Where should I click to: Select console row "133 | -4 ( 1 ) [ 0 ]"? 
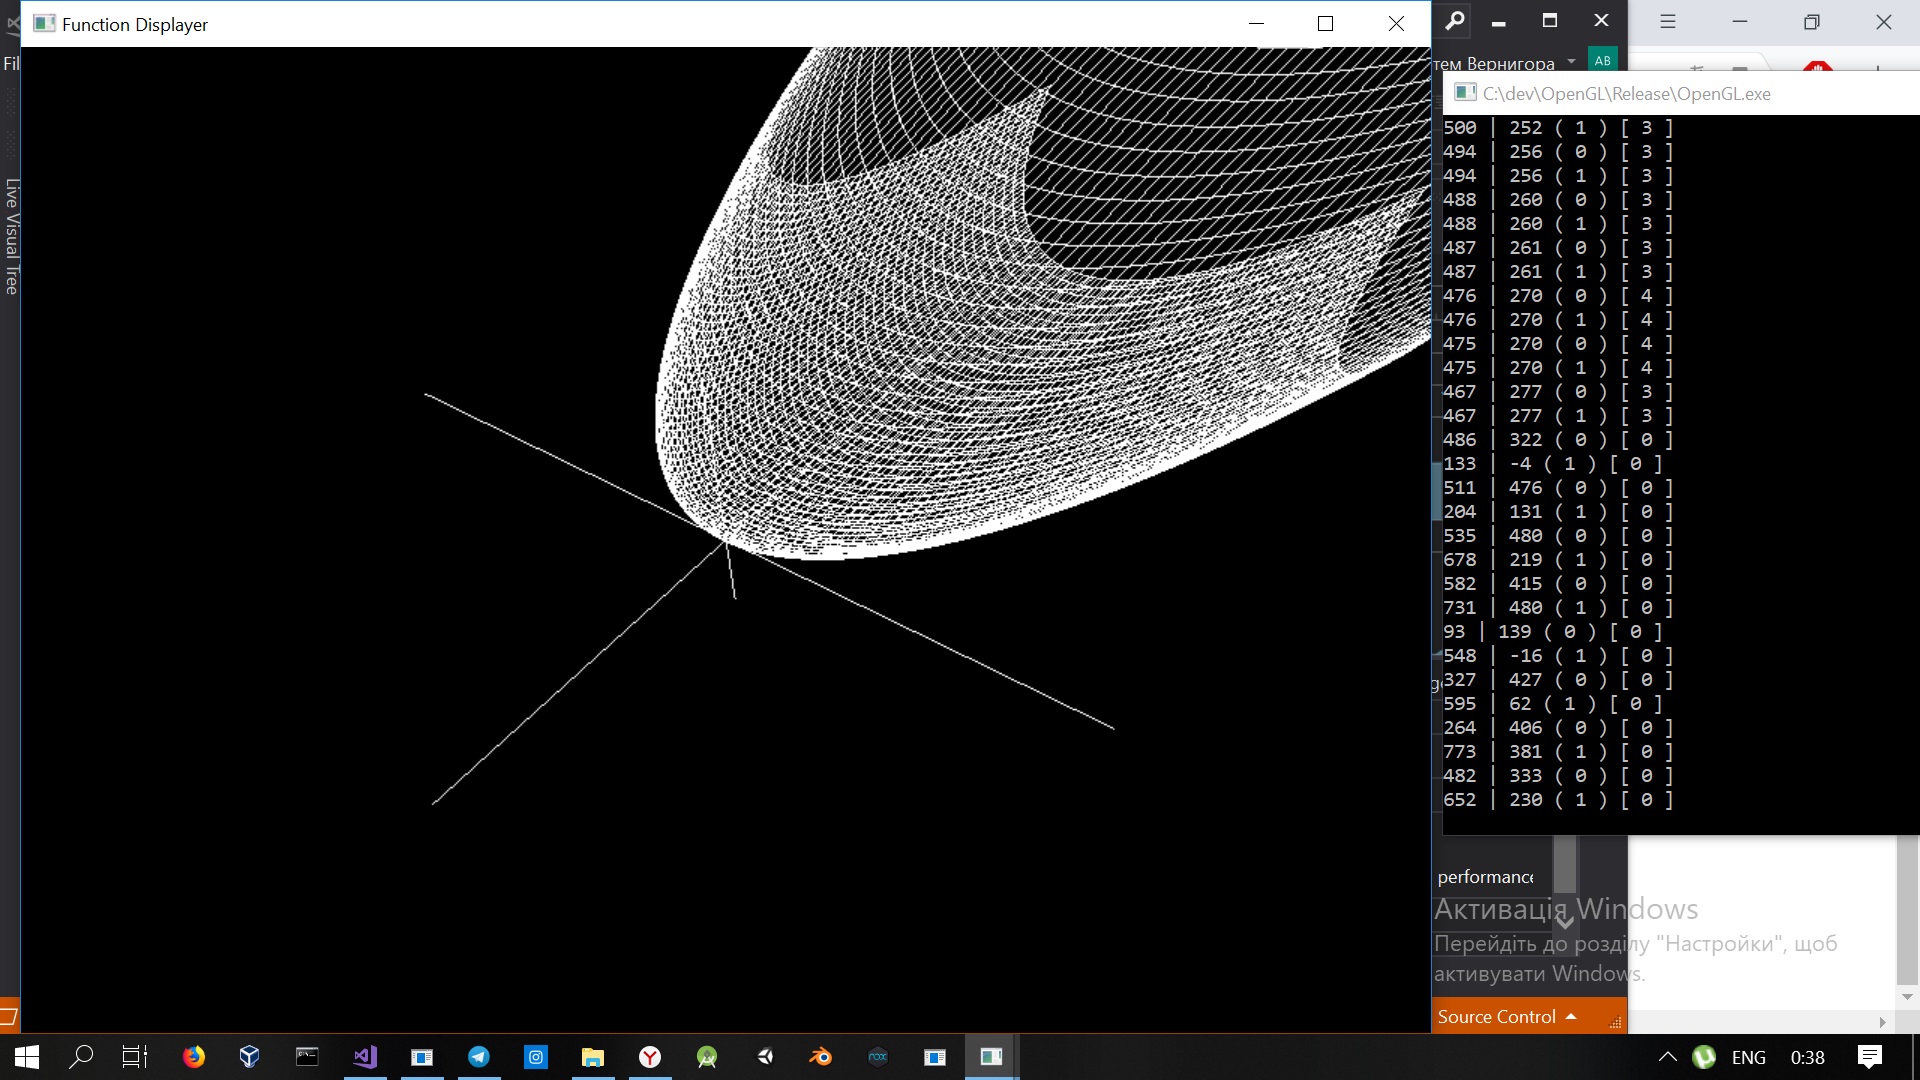1552,463
